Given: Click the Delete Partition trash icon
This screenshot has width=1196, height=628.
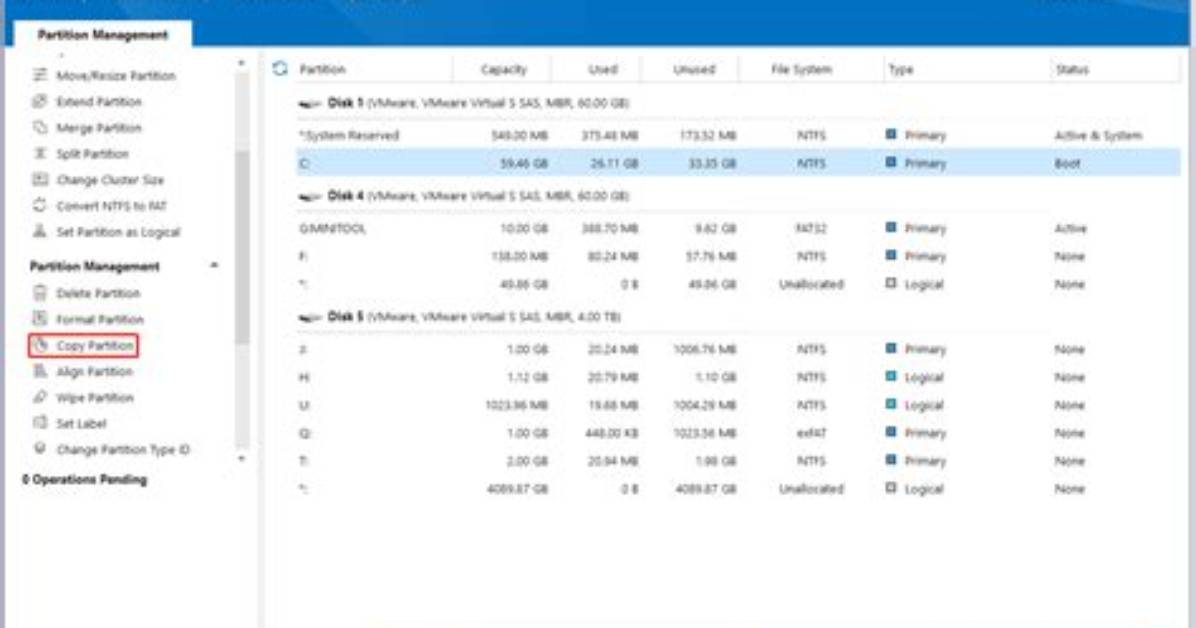Looking at the screenshot, I should pos(40,292).
